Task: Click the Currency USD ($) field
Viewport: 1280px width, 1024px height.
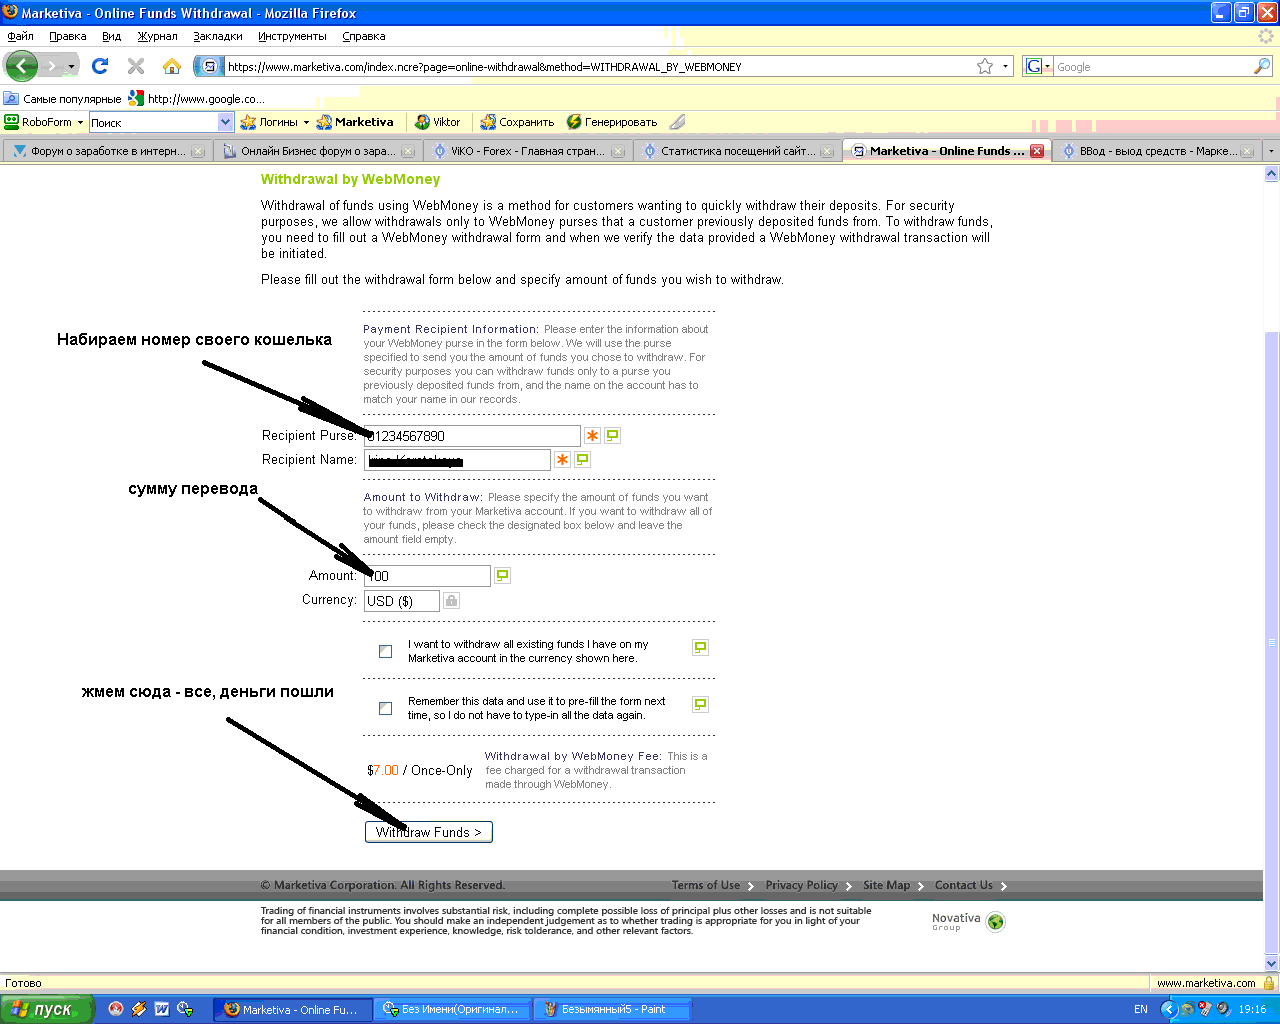Action: [402, 601]
